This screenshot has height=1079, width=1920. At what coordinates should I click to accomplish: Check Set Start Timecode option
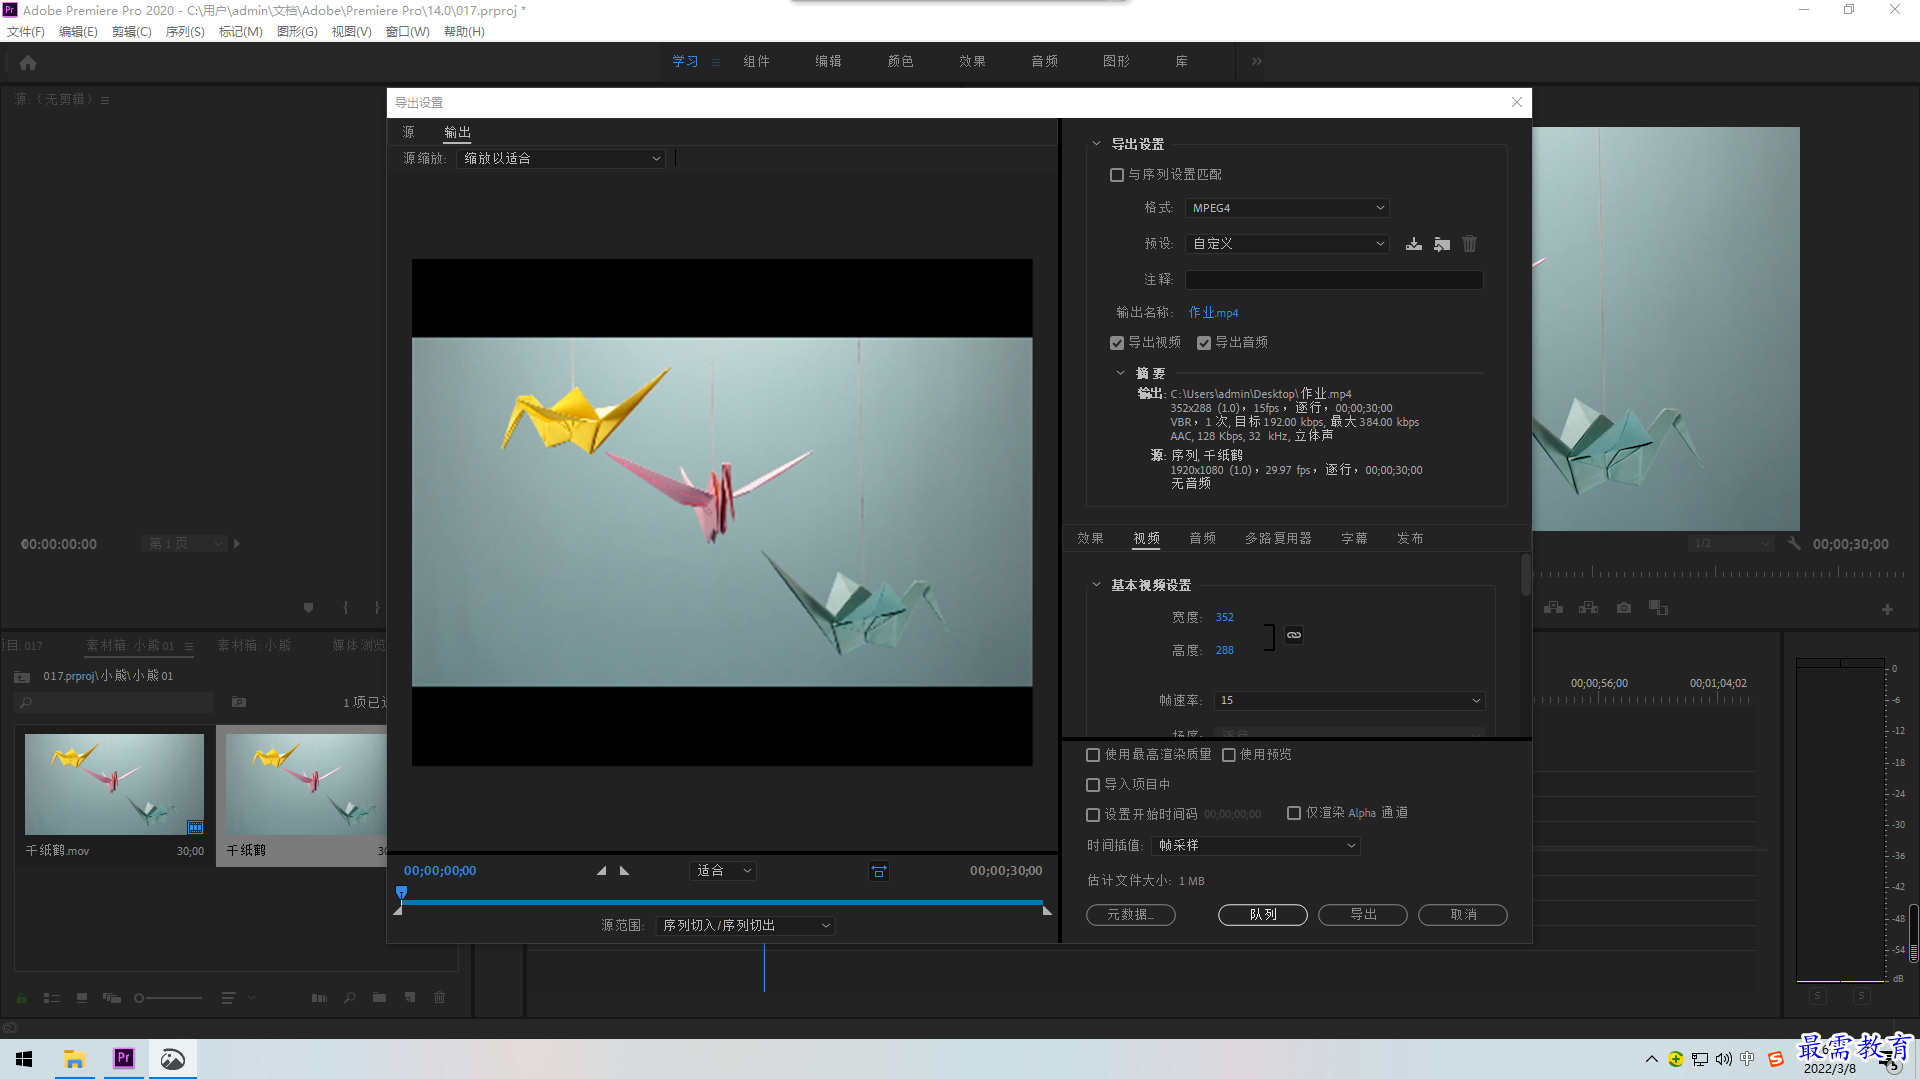pyautogui.click(x=1093, y=815)
